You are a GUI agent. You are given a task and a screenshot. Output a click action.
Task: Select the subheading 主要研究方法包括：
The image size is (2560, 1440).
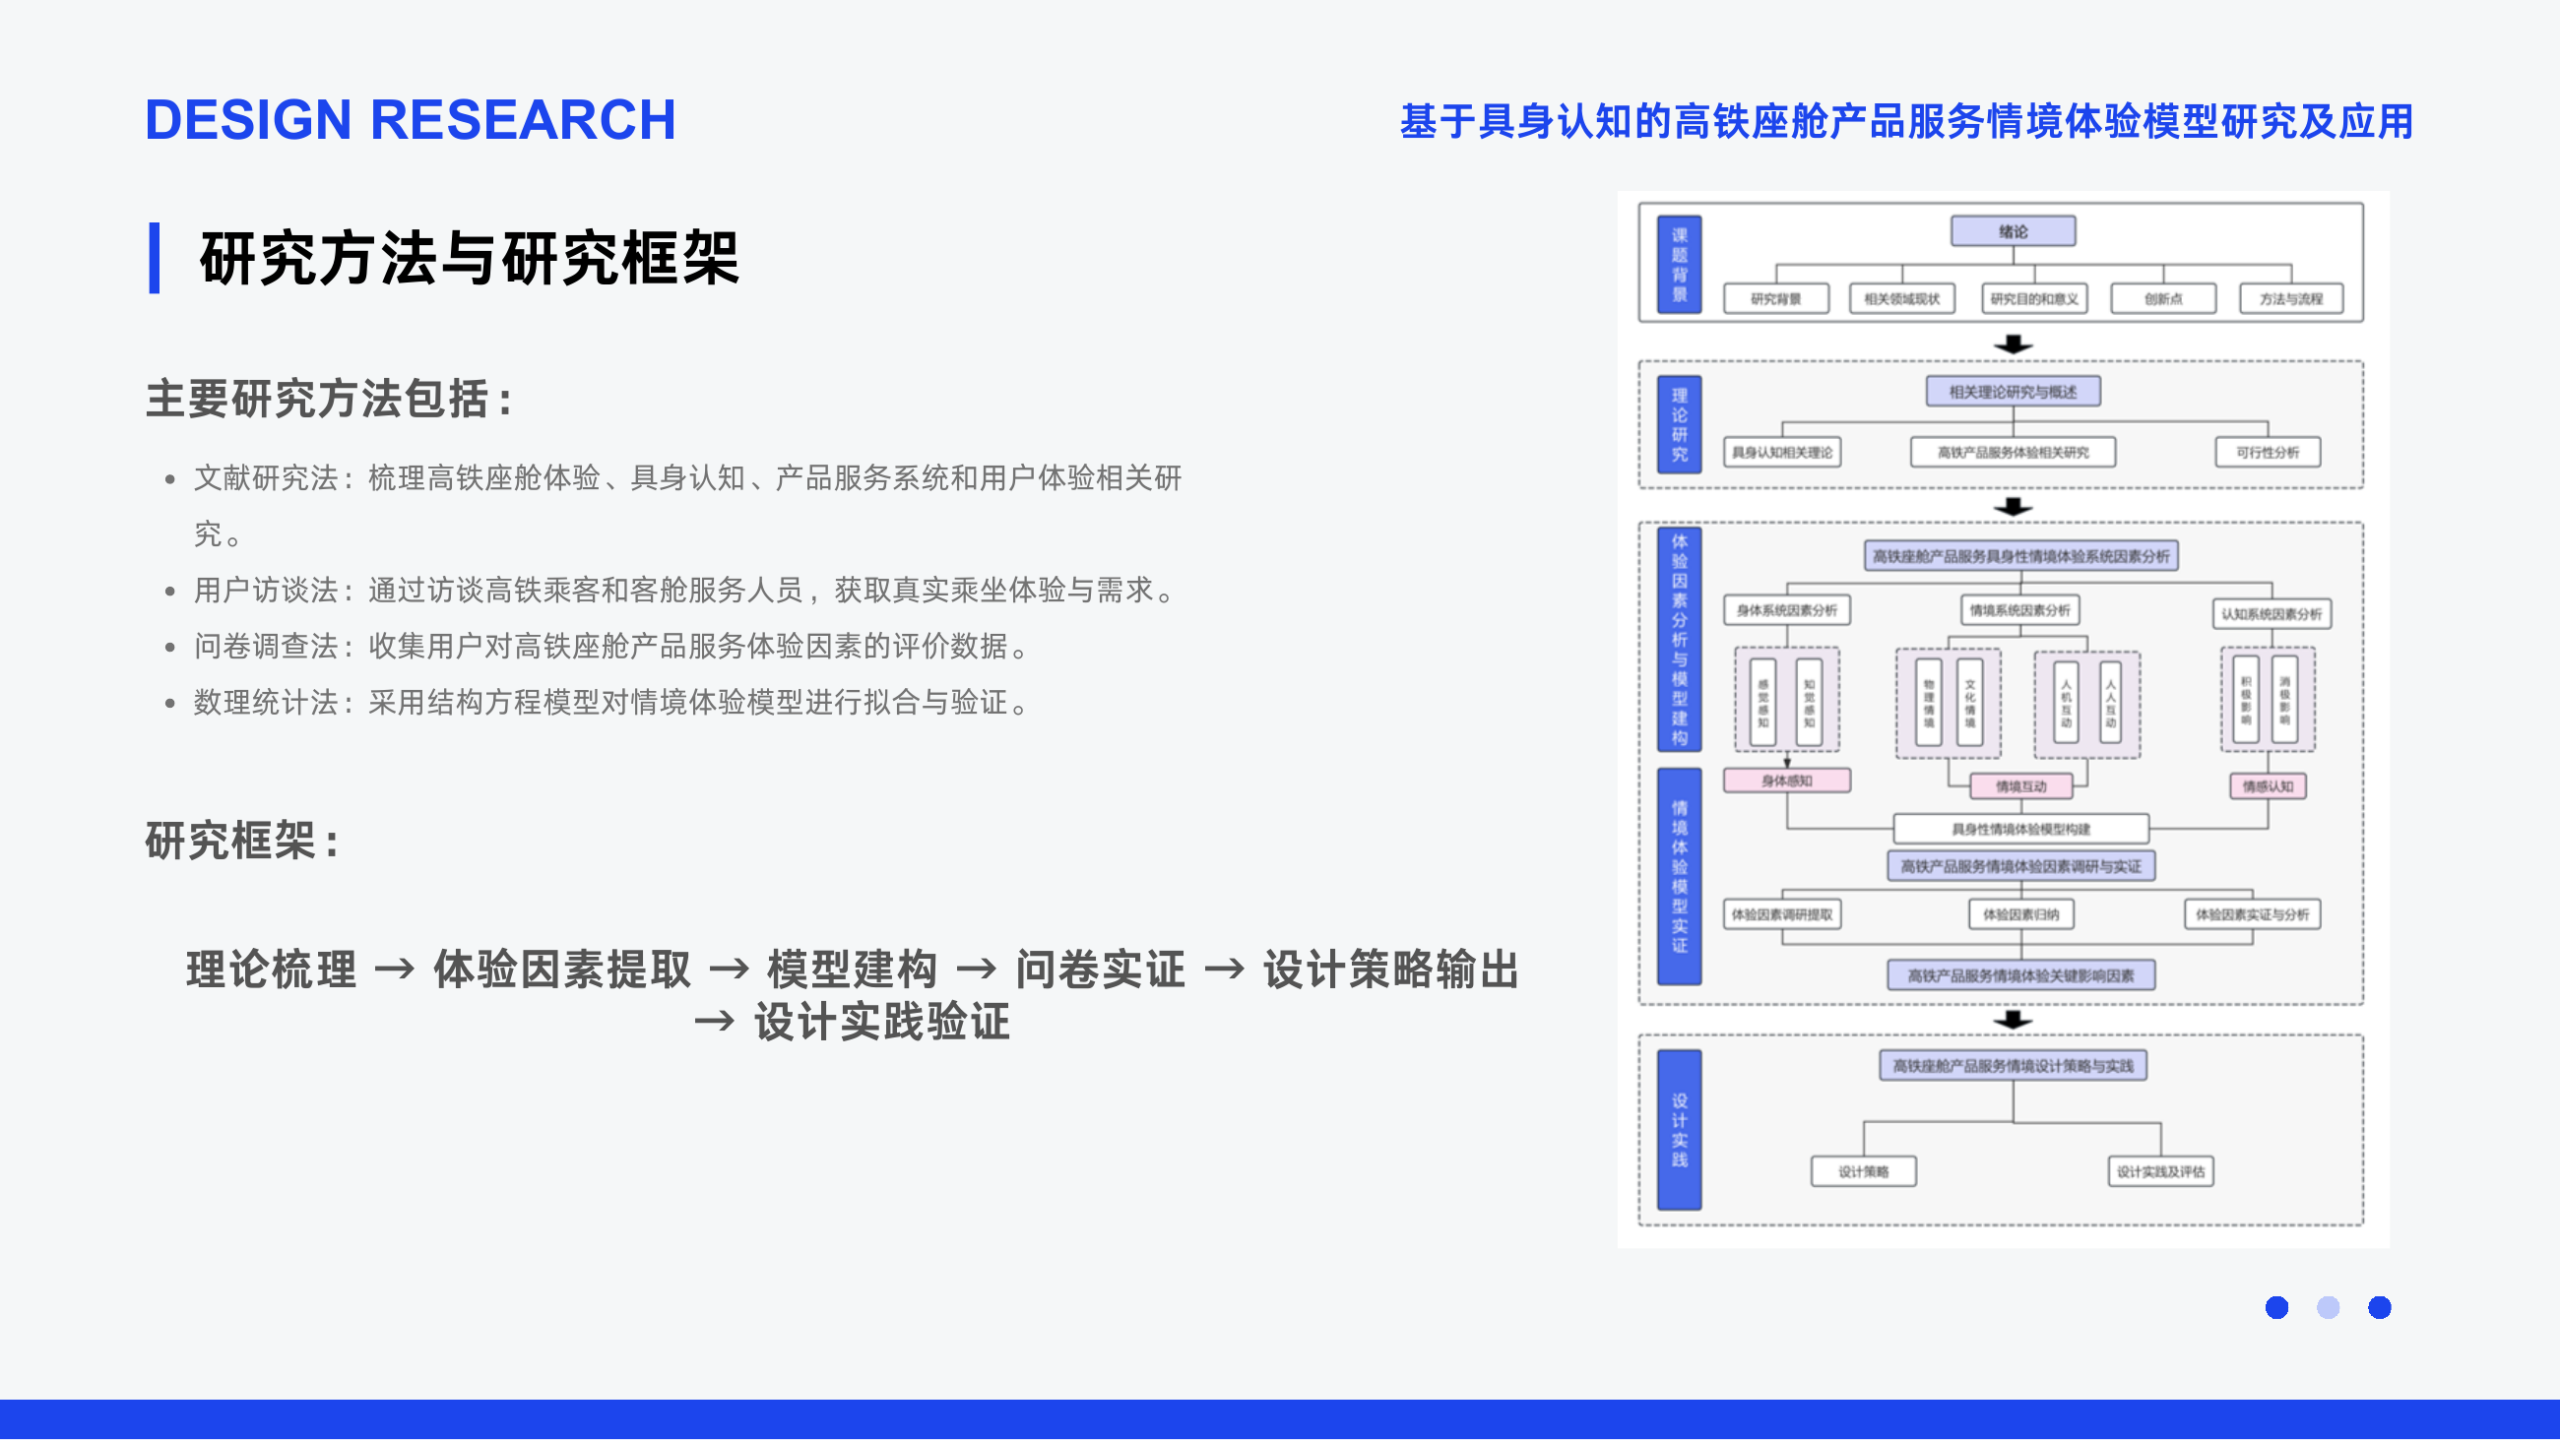tap(331, 399)
